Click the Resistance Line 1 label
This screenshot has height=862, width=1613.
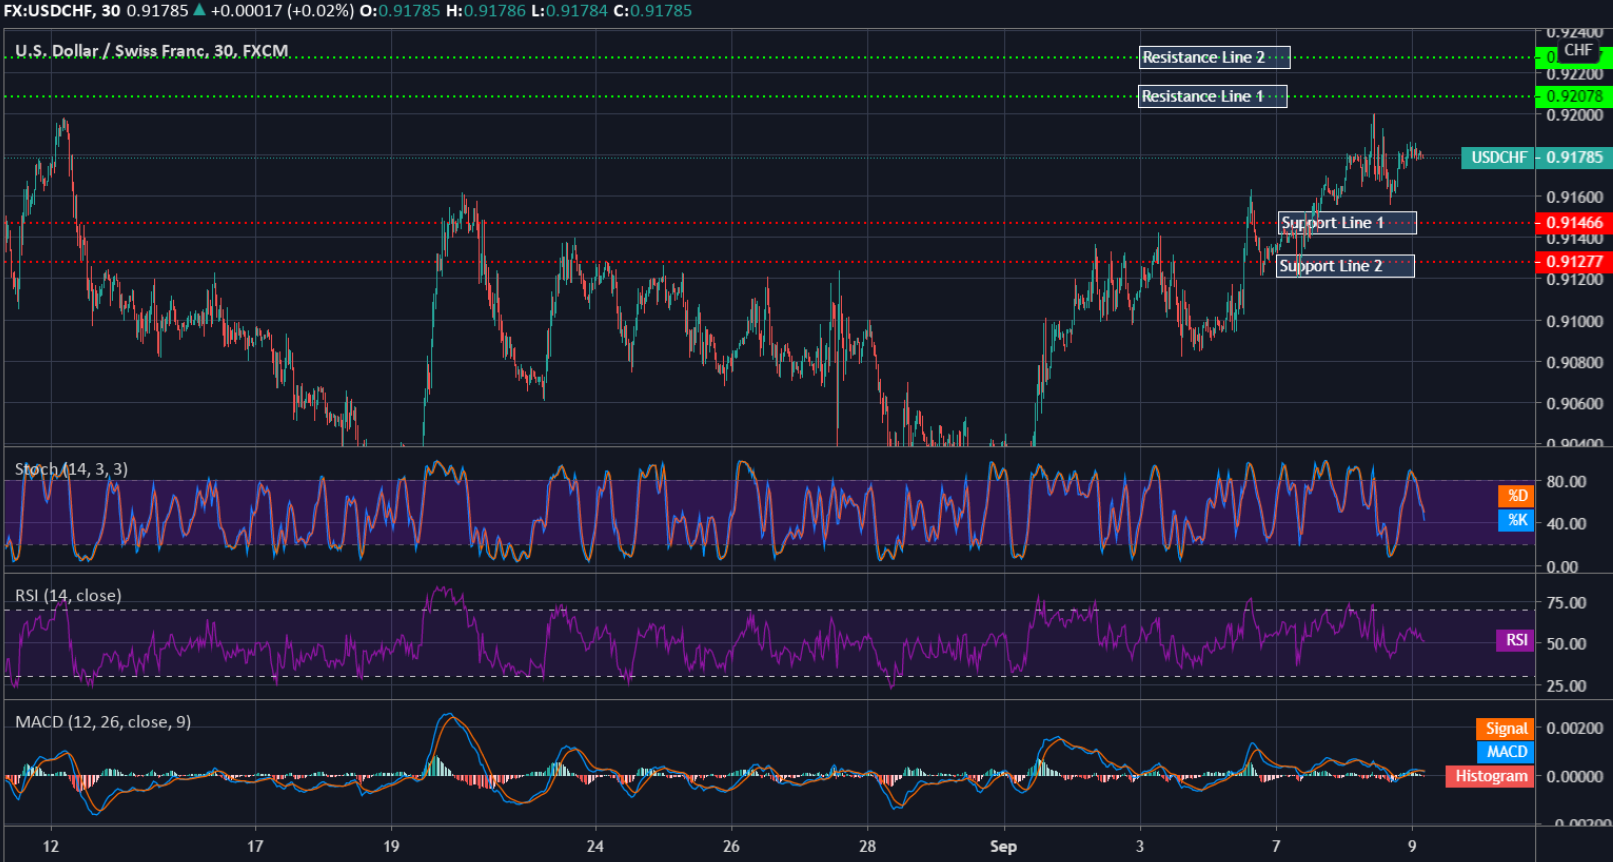(x=1212, y=96)
